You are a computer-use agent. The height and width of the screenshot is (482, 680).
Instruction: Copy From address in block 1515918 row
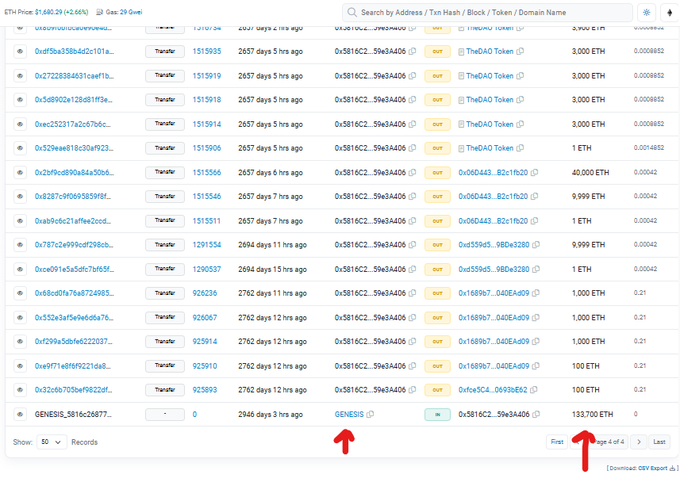point(412,99)
